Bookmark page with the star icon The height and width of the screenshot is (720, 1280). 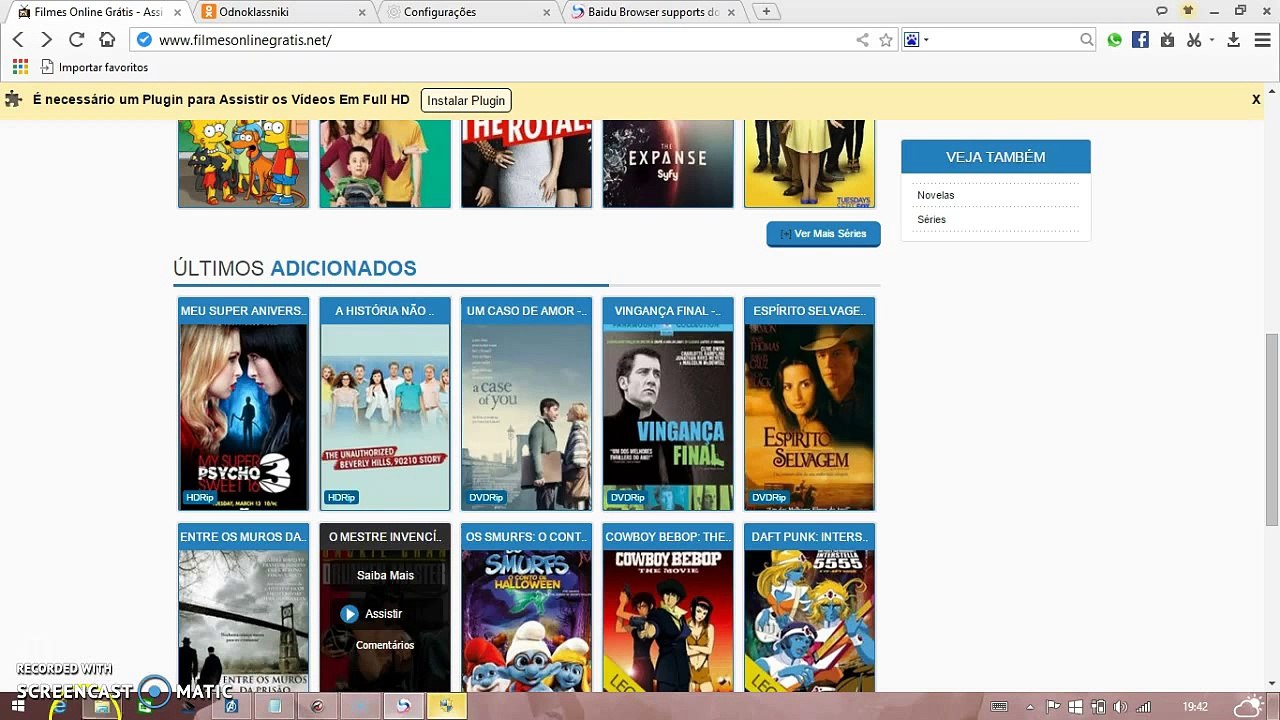tap(885, 40)
